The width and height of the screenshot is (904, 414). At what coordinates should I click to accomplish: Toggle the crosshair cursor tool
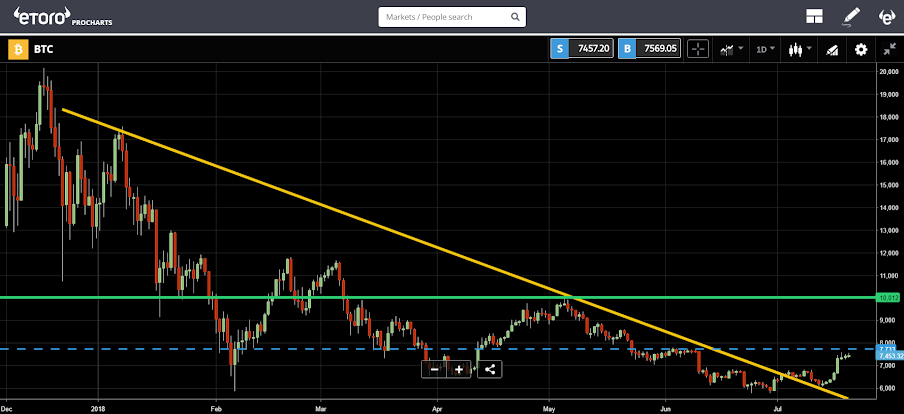[698, 50]
